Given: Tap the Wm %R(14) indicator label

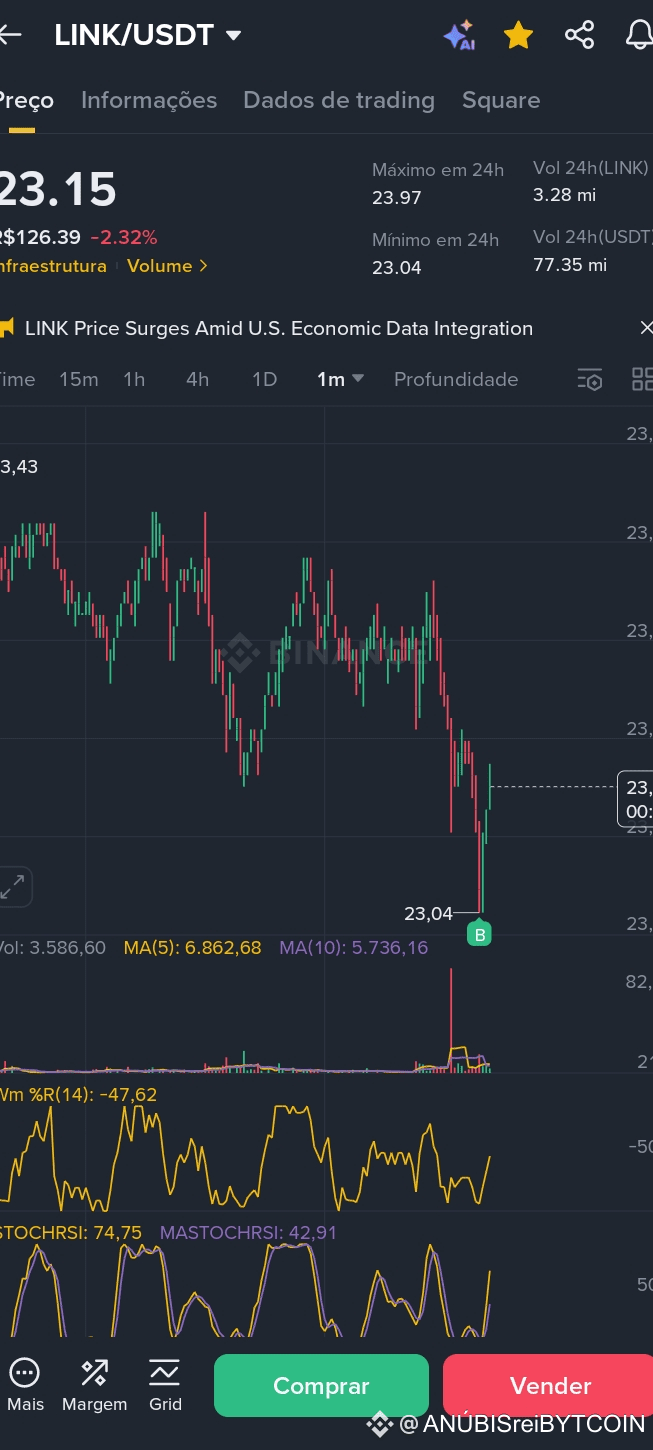Looking at the screenshot, I should click(78, 1095).
